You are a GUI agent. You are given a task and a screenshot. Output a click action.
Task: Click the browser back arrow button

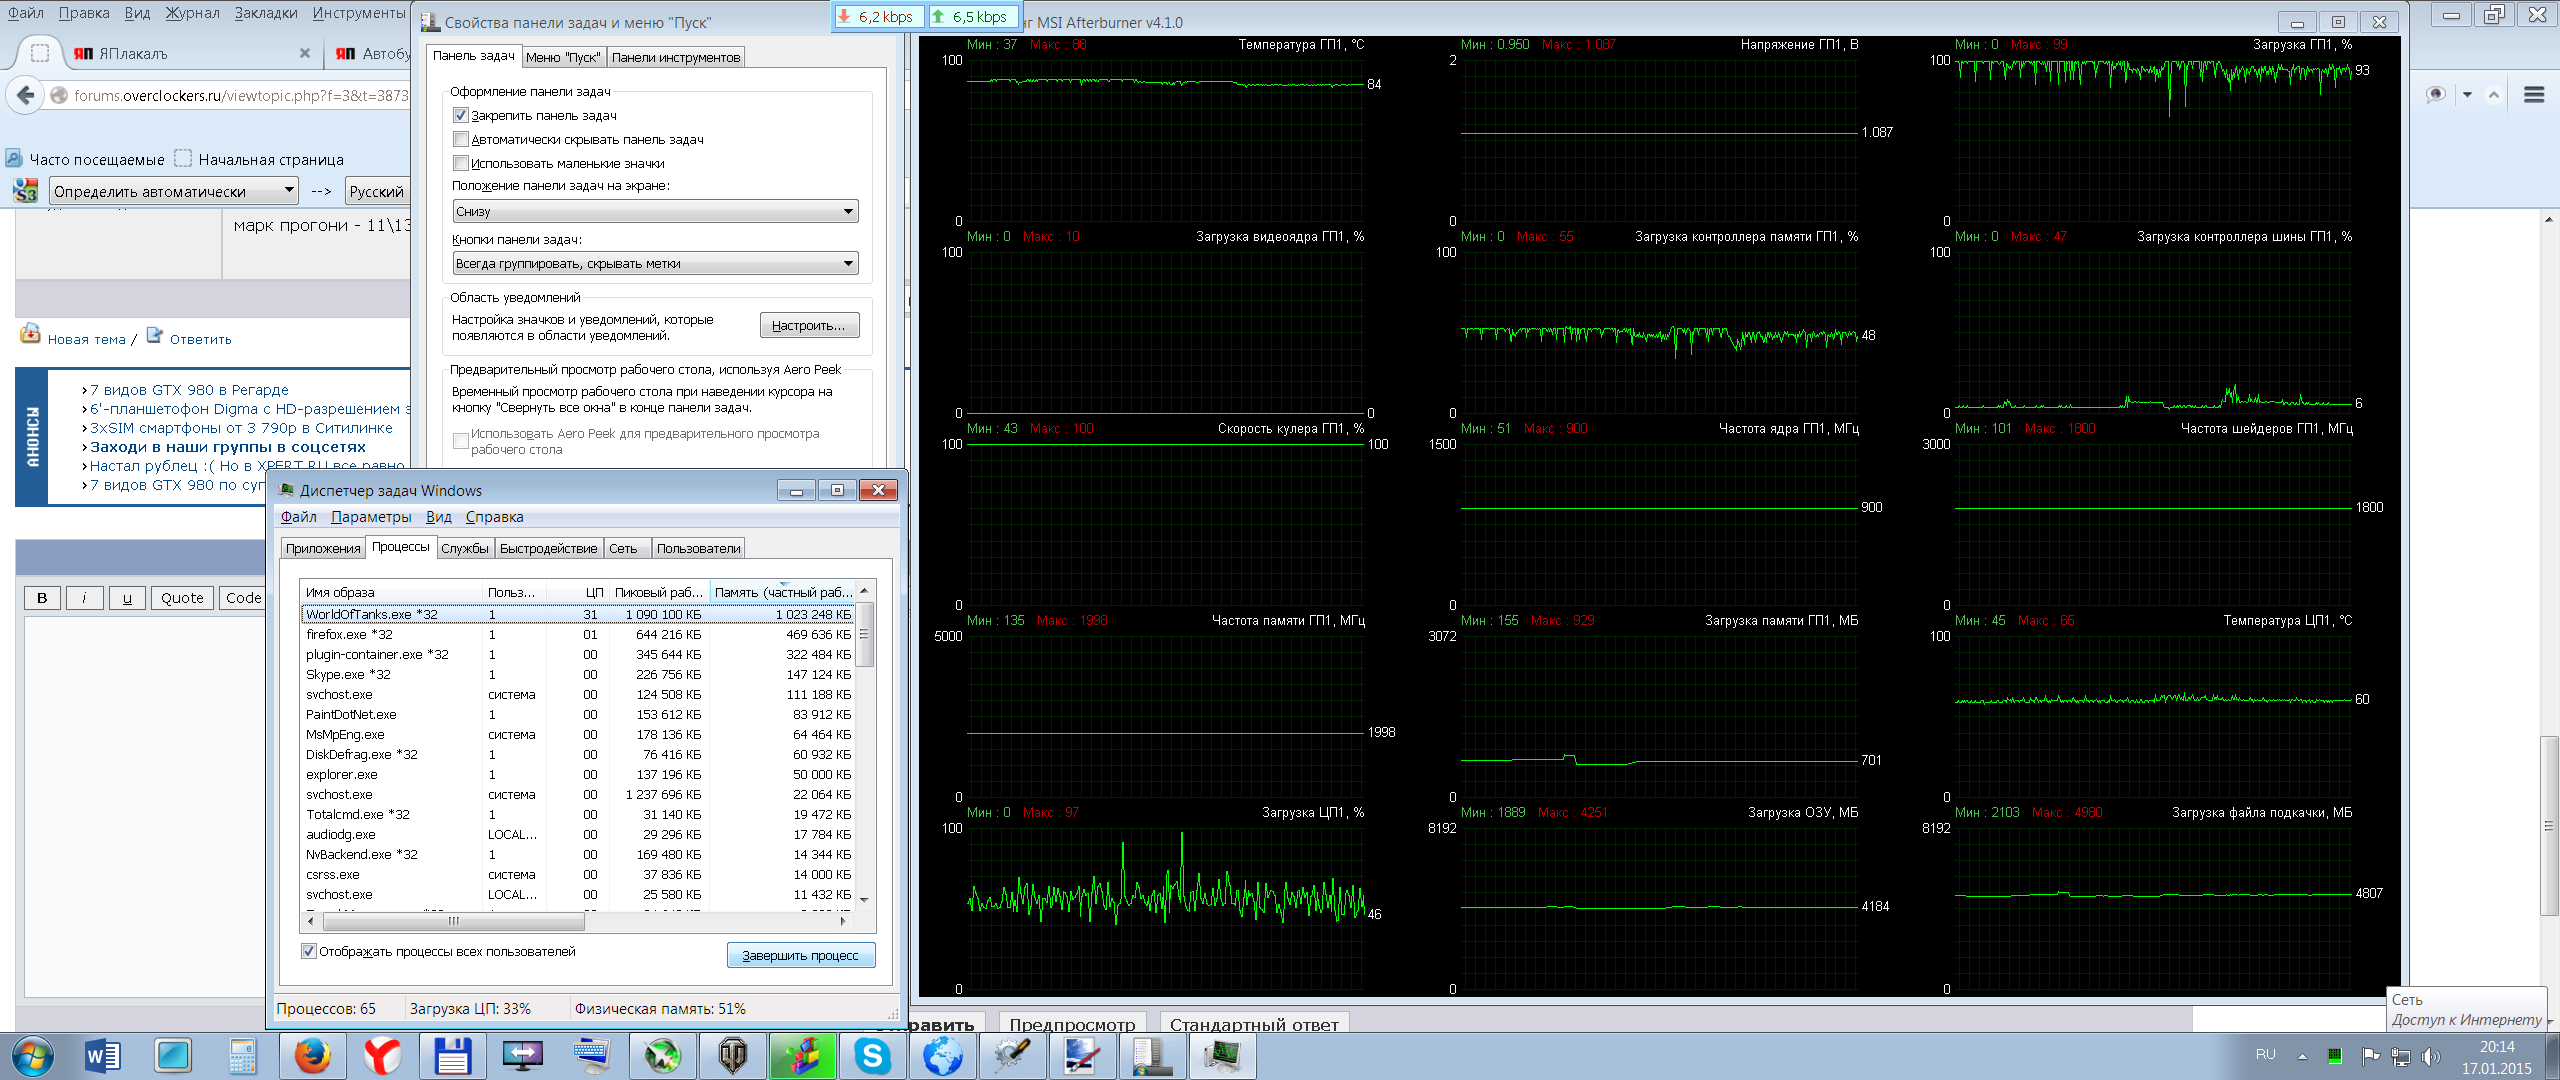[26, 95]
